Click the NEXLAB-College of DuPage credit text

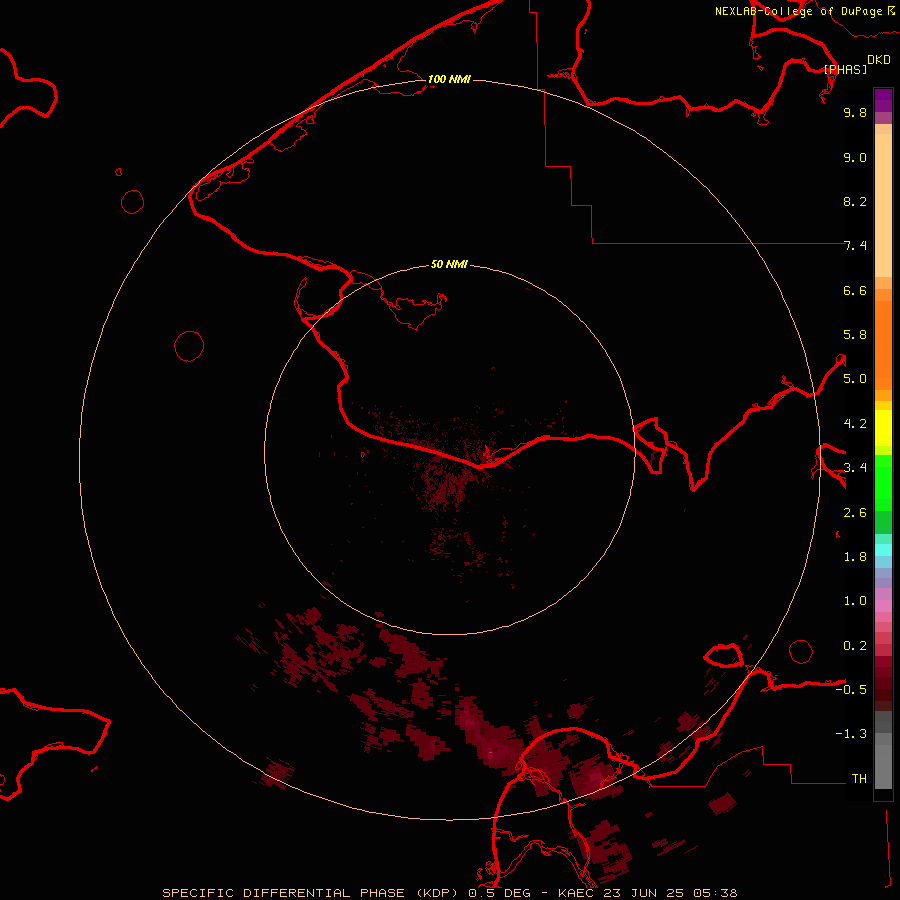799,11
